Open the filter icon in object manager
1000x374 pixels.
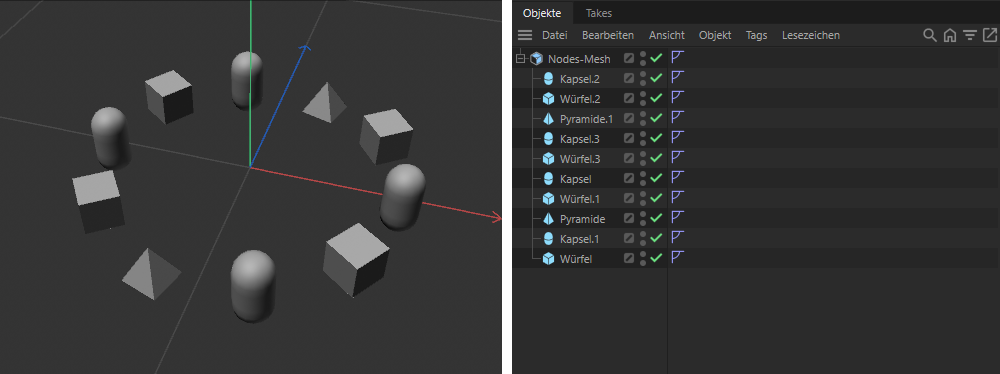click(x=970, y=35)
